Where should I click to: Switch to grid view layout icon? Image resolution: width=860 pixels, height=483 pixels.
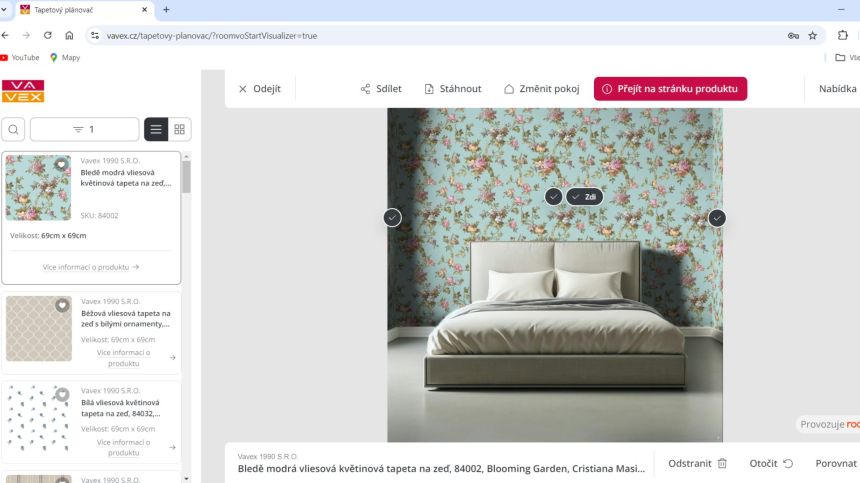click(x=179, y=129)
